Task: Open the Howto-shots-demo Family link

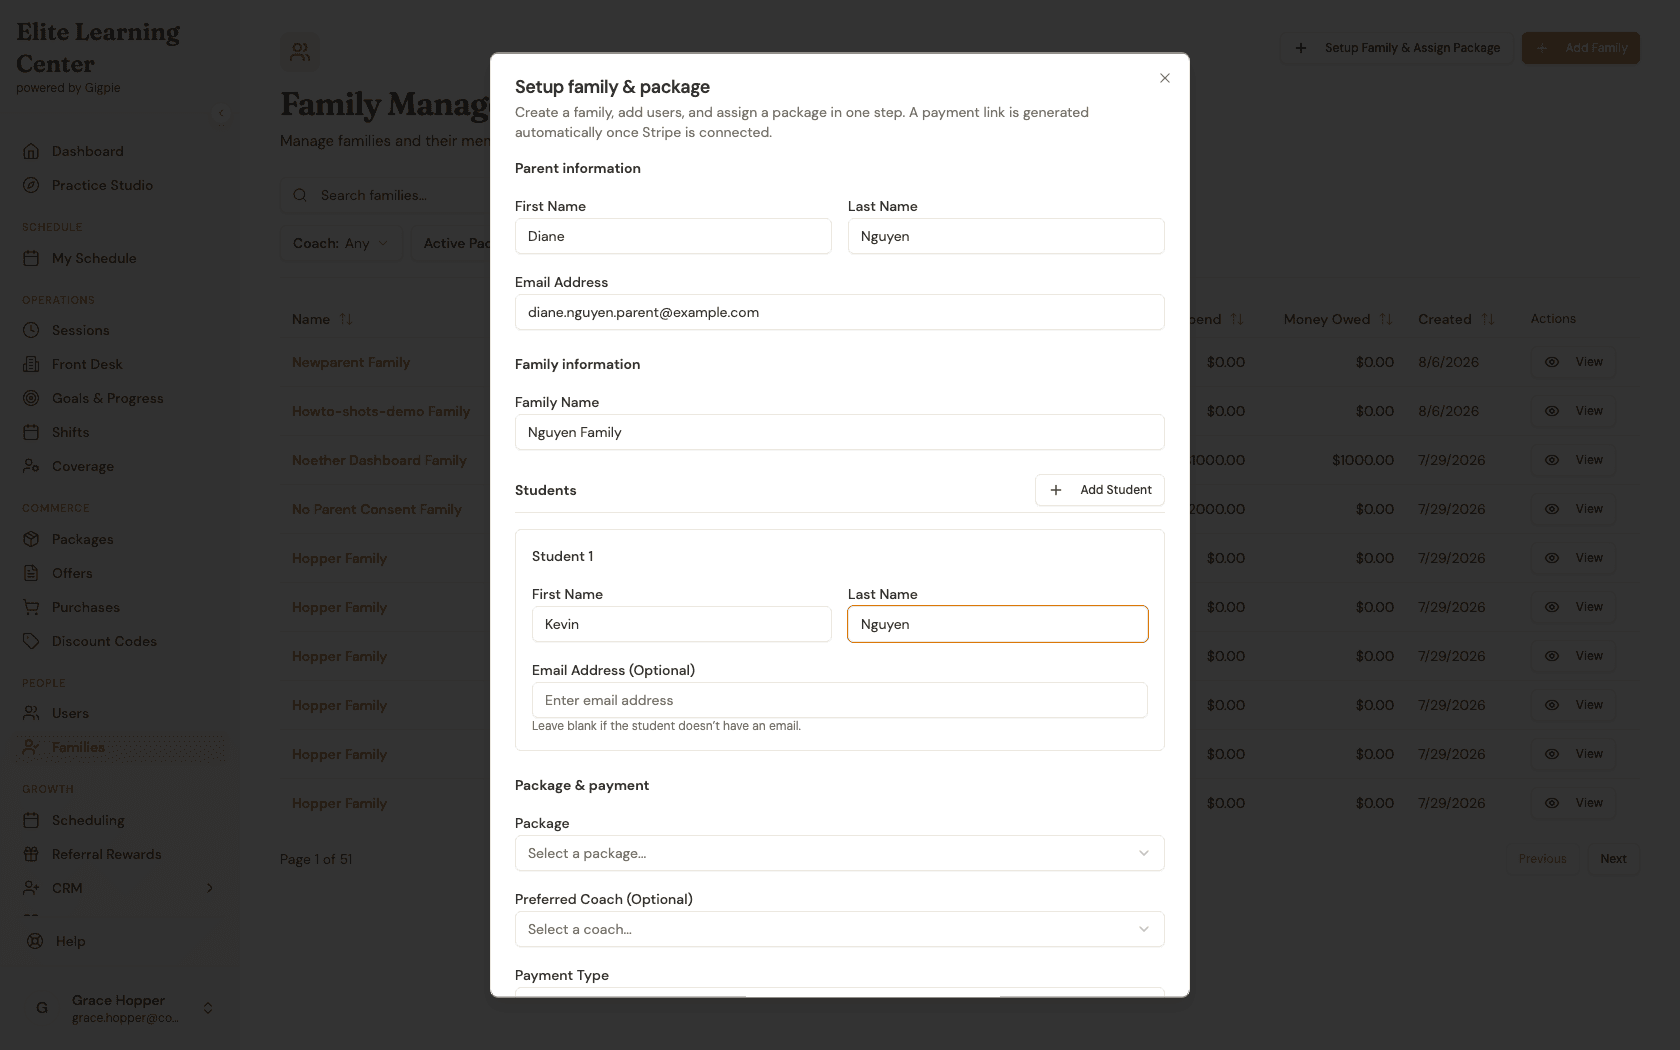Action: 381,411
